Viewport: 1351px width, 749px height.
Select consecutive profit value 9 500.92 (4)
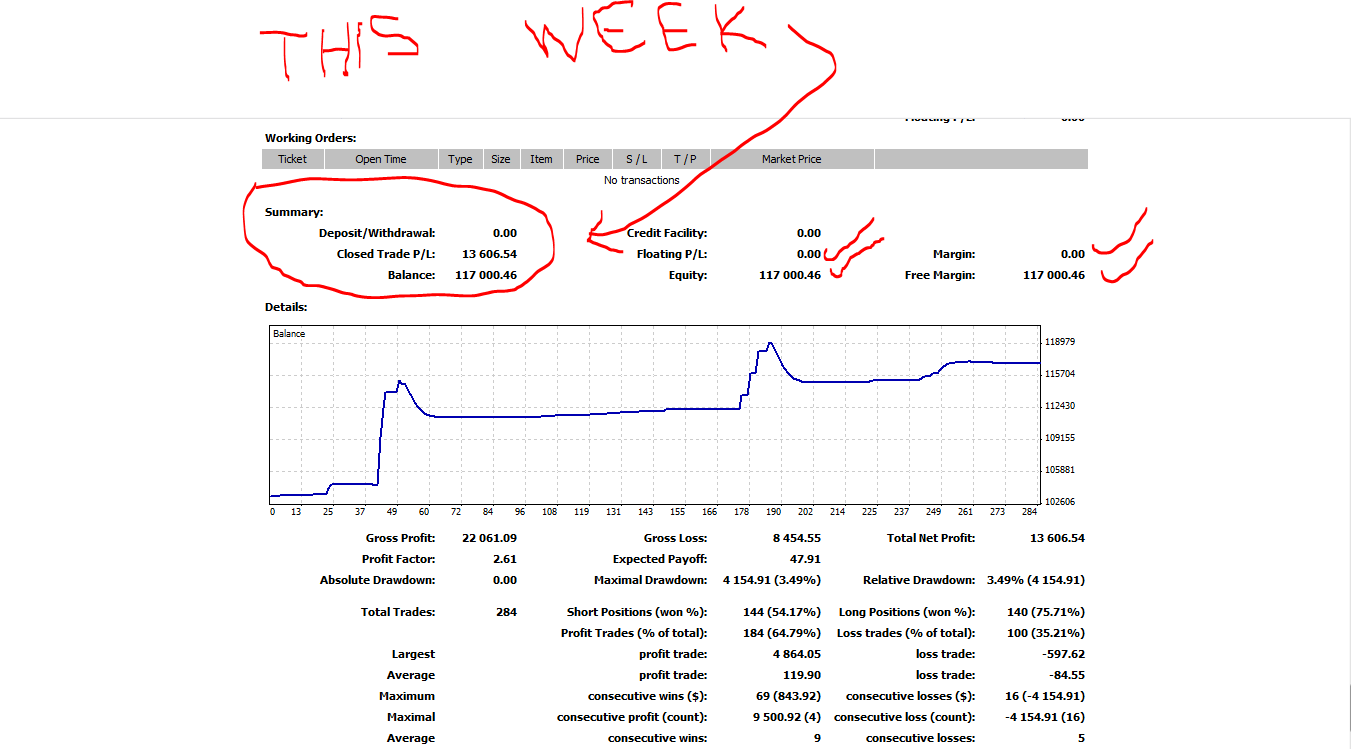click(787, 717)
